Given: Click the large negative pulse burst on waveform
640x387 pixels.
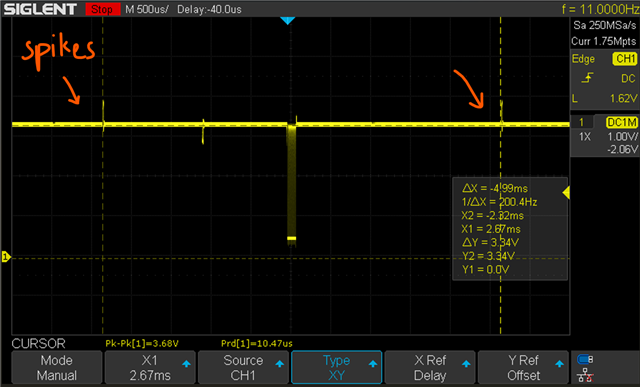Looking at the screenshot, I should click(291, 184).
